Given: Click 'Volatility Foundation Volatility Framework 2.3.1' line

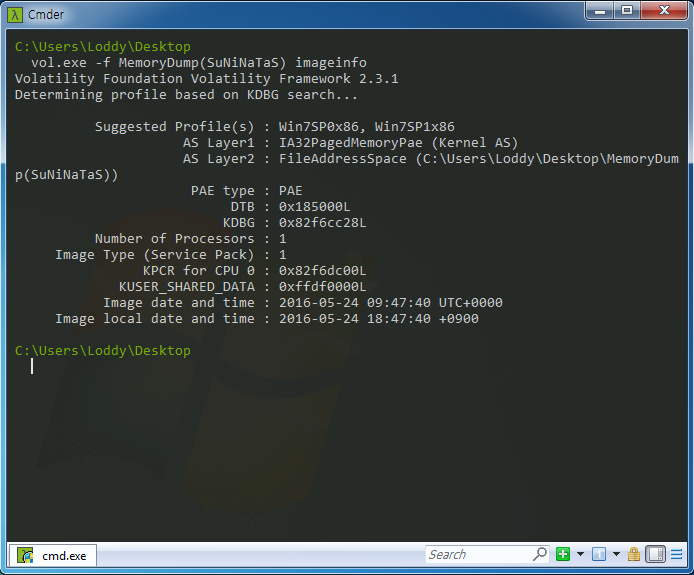Looking at the screenshot, I should click(x=207, y=79).
